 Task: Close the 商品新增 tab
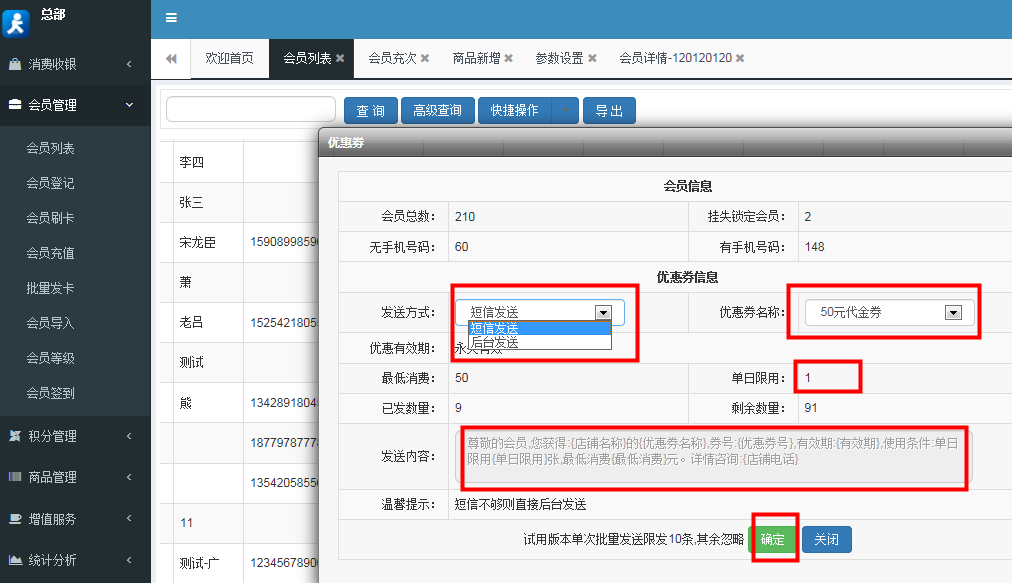click(x=508, y=58)
